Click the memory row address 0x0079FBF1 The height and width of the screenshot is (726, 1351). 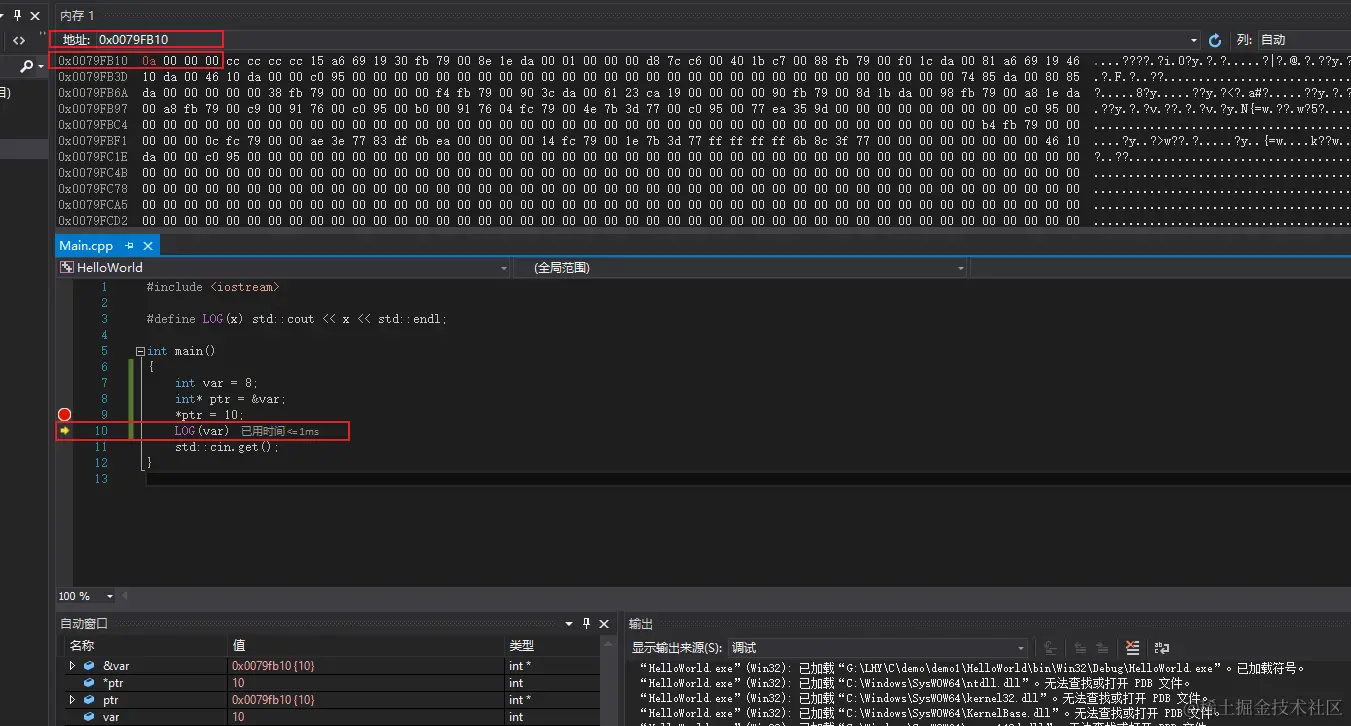(x=93, y=141)
